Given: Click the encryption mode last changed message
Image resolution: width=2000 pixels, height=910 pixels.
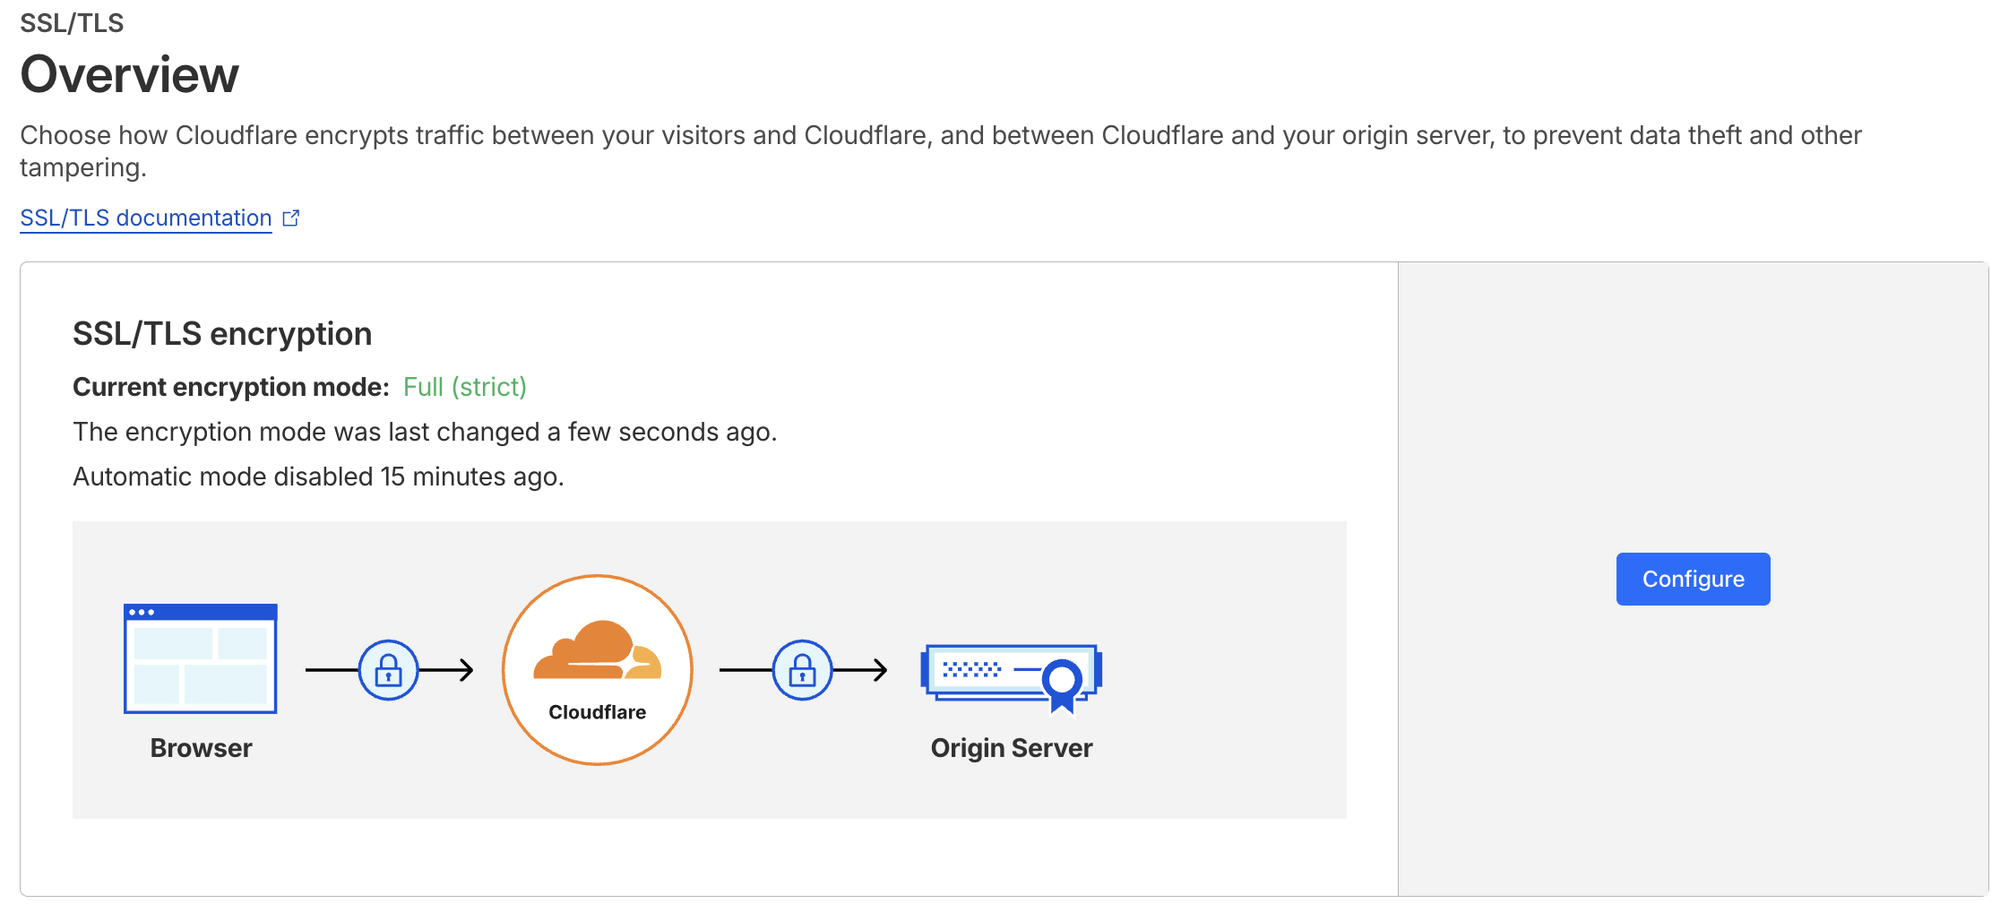Looking at the screenshot, I should [x=425, y=432].
